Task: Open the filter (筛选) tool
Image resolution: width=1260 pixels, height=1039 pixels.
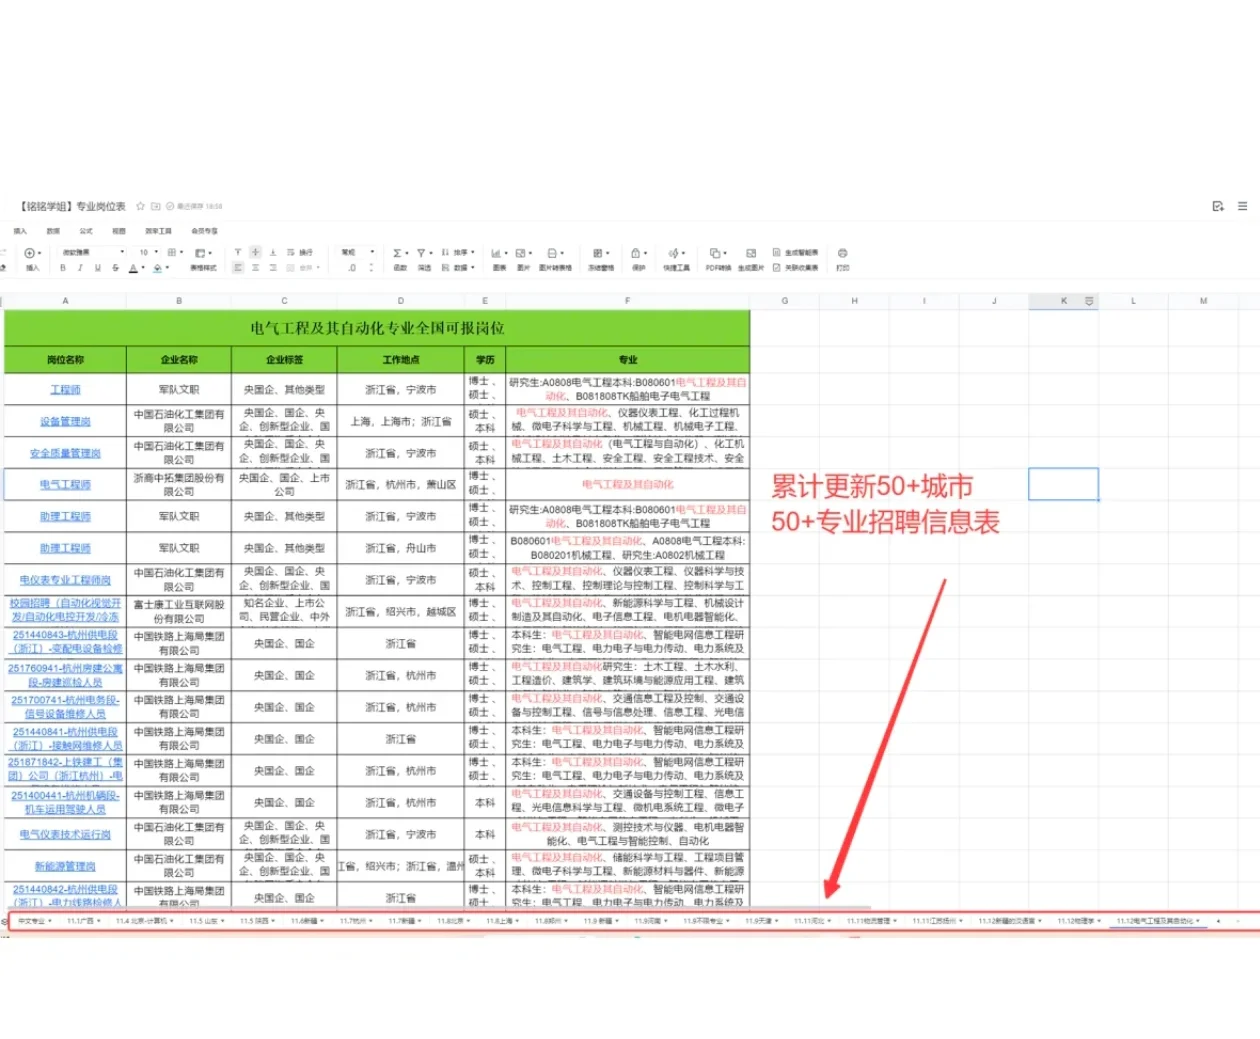Action: (422, 258)
